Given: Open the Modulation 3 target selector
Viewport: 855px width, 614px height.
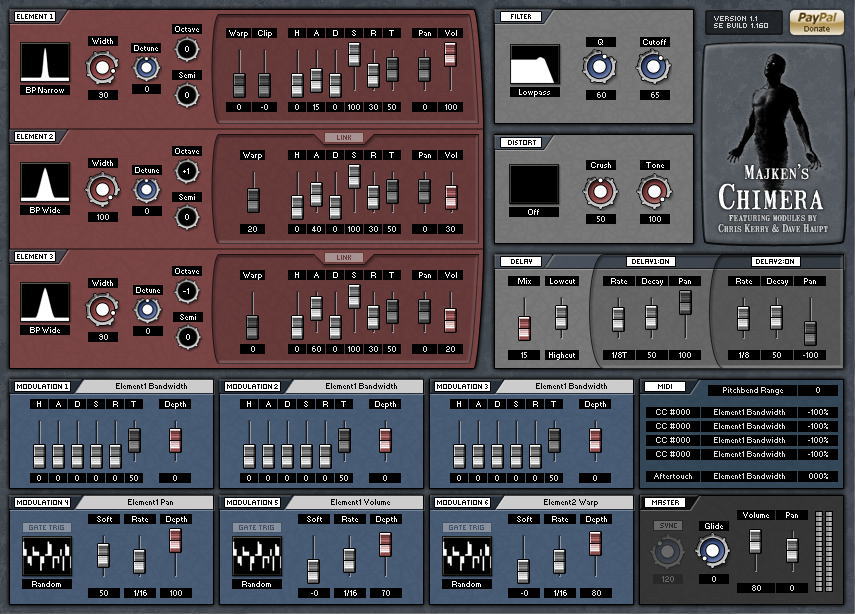Looking at the screenshot, I should [565, 386].
